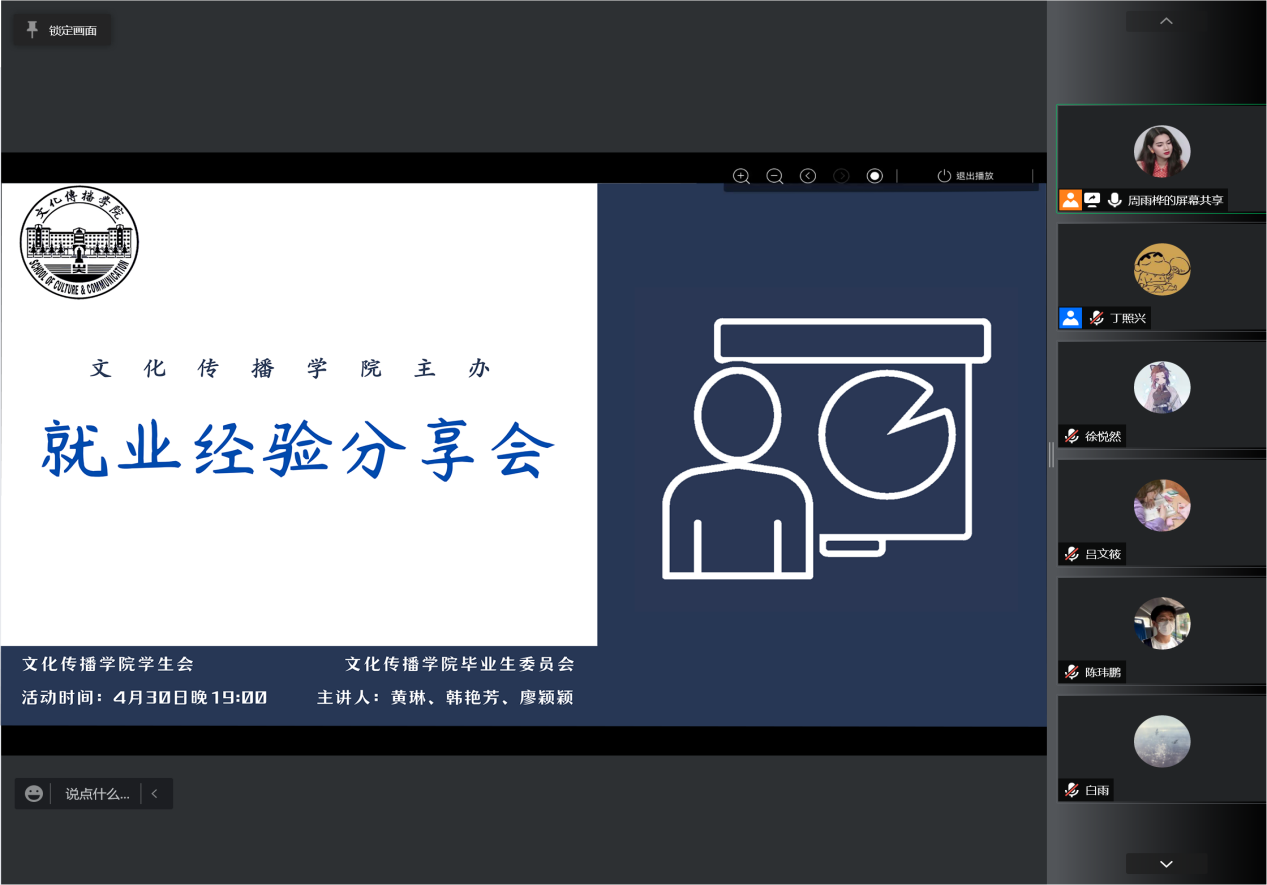Image resolution: width=1267 pixels, height=885 pixels.
Task: Click the 退出播放 exit playback button
Action: coord(965,176)
